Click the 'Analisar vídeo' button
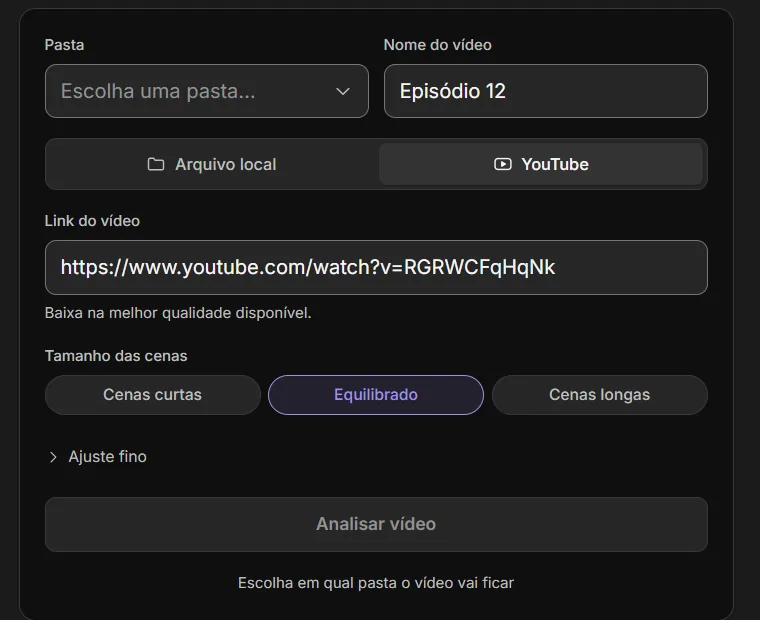760x620 pixels. click(x=376, y=524)
